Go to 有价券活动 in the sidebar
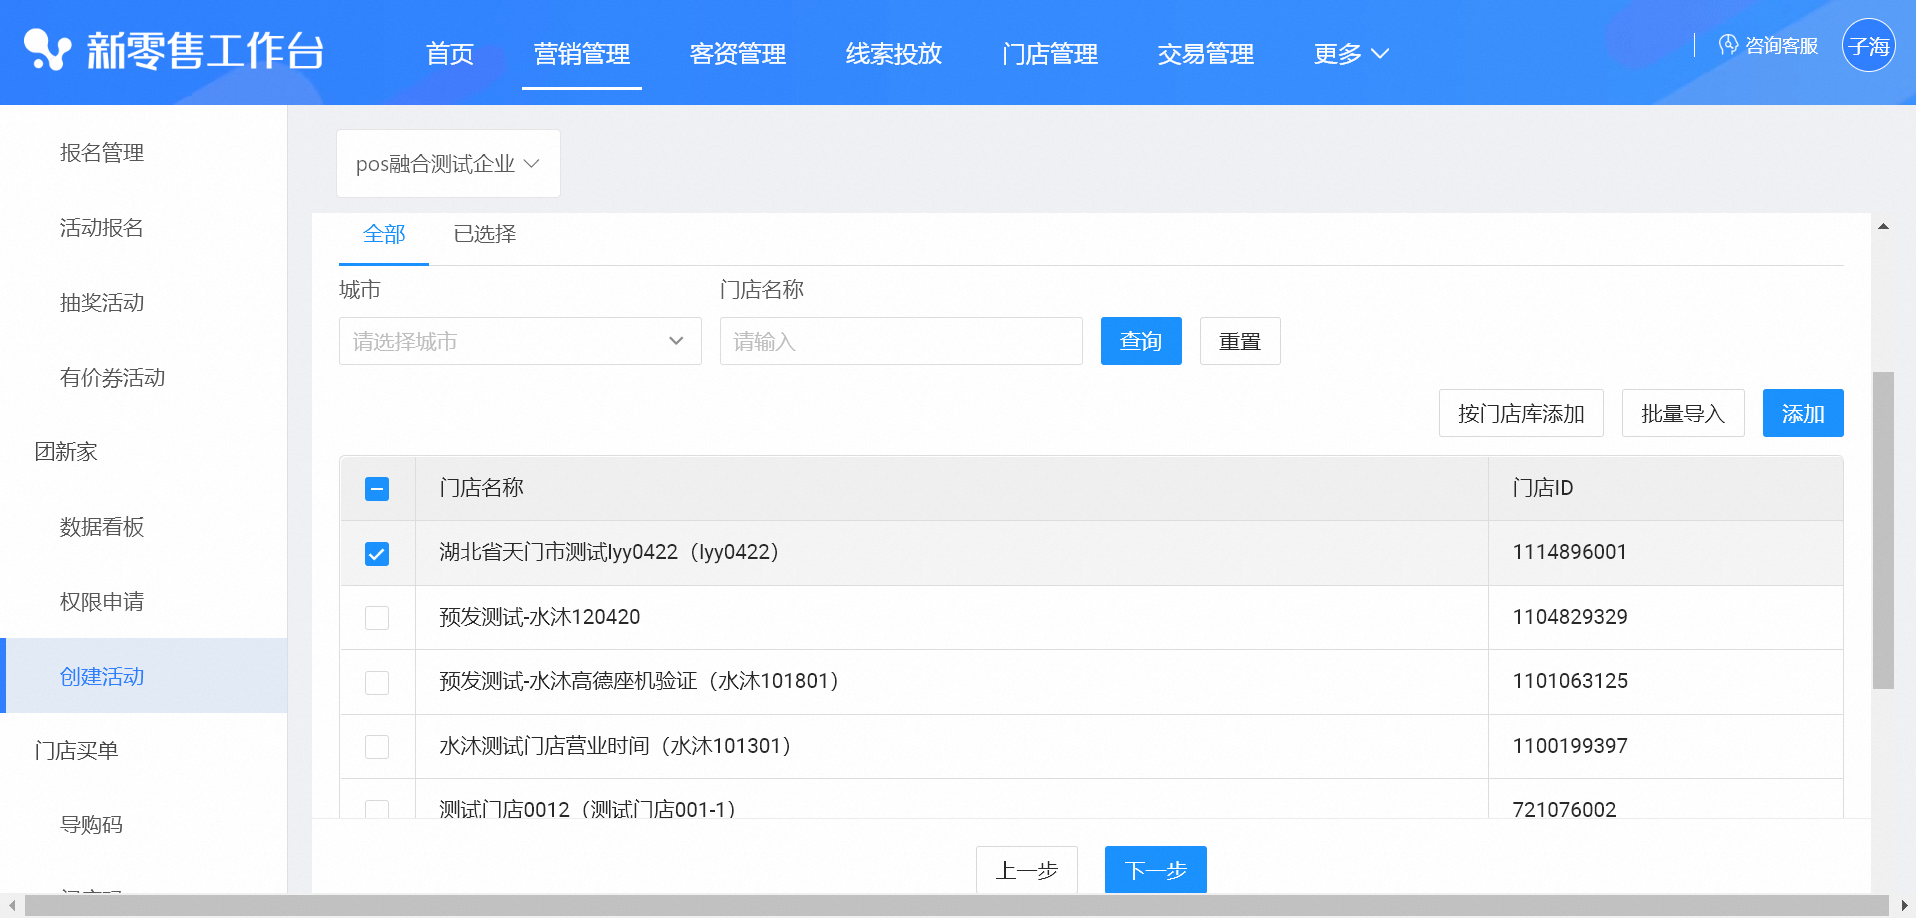The width and height of the screenshot is (1916, 918). pos(112,378)
